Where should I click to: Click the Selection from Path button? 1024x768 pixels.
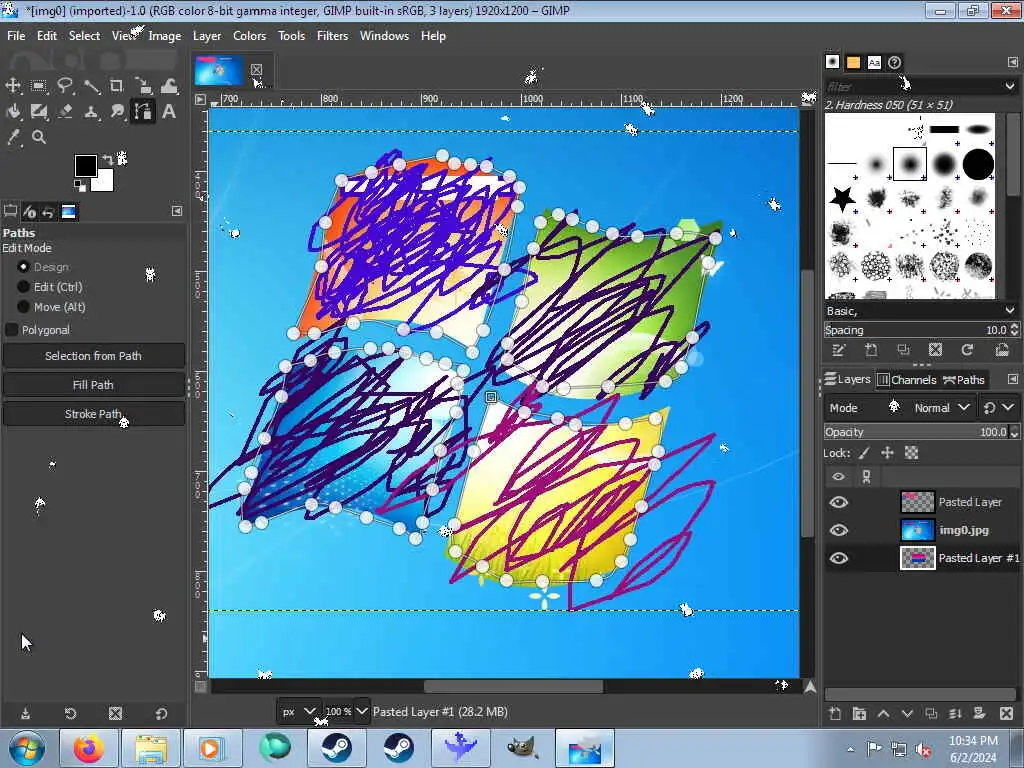(93, 356)
